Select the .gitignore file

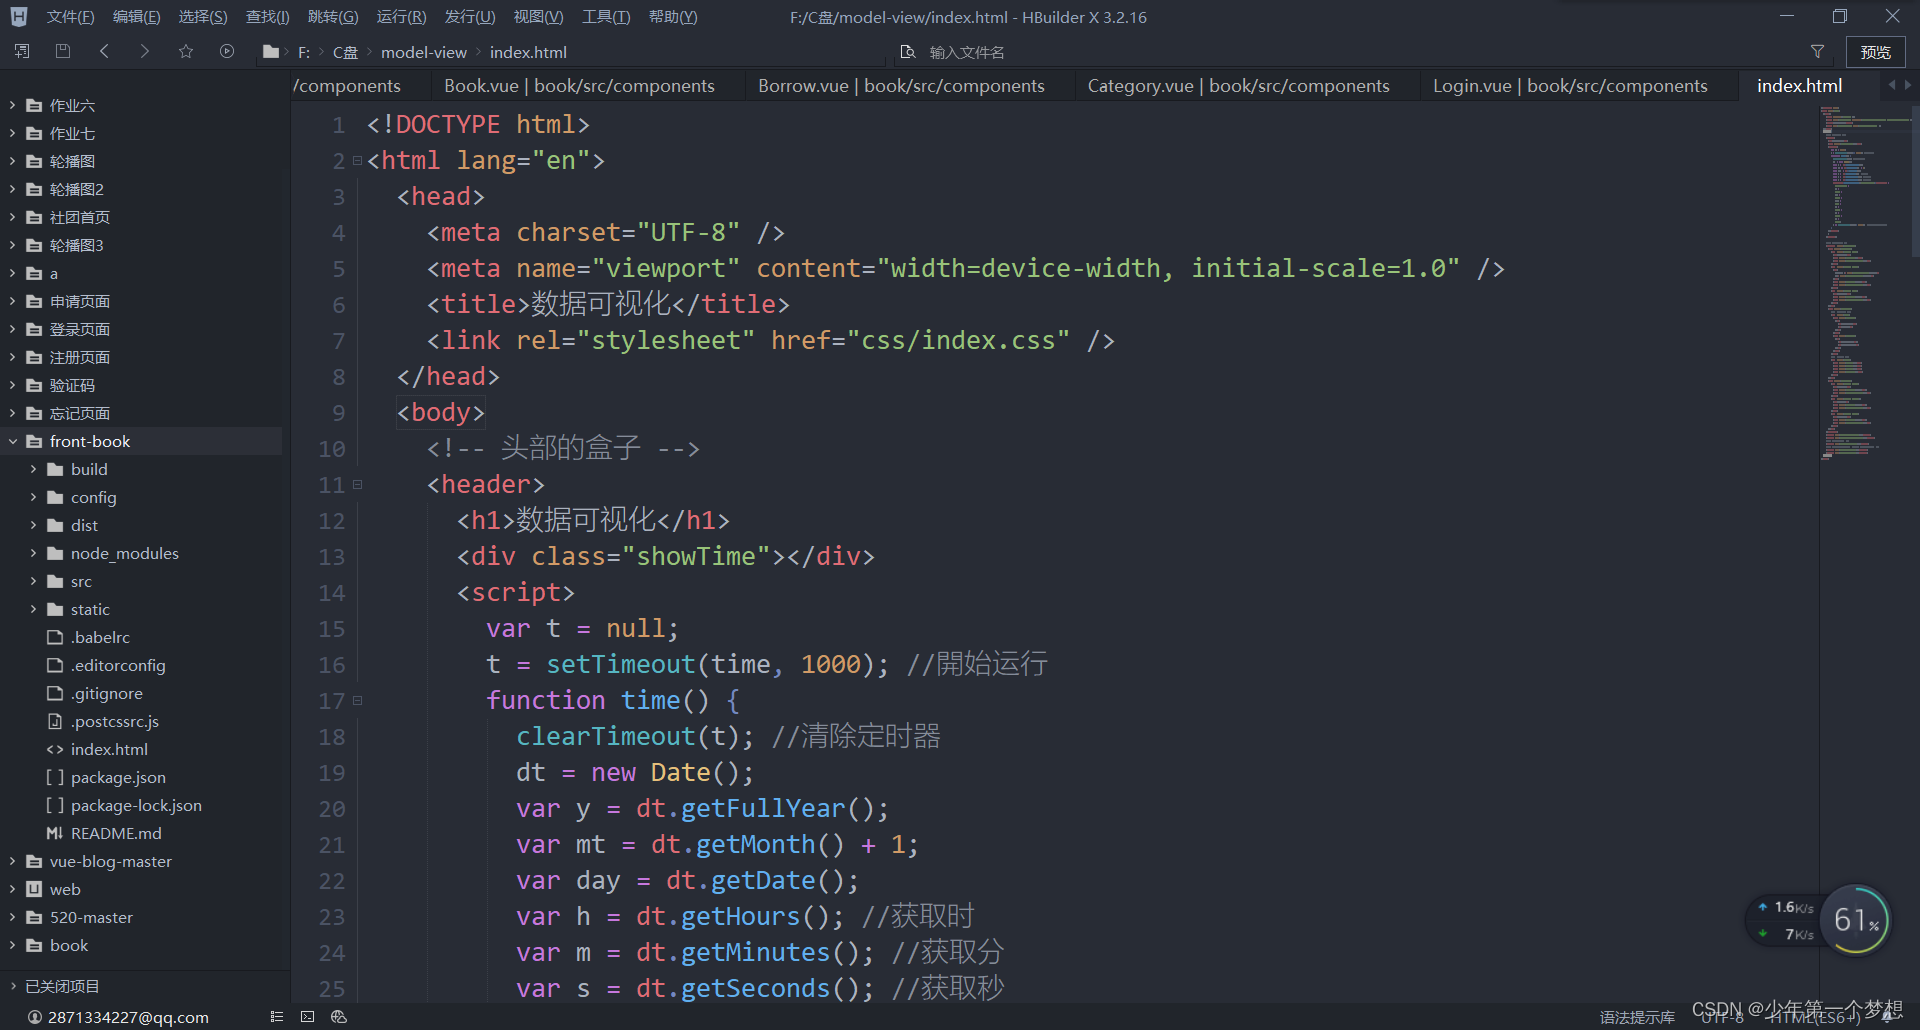tap(106, 693)
